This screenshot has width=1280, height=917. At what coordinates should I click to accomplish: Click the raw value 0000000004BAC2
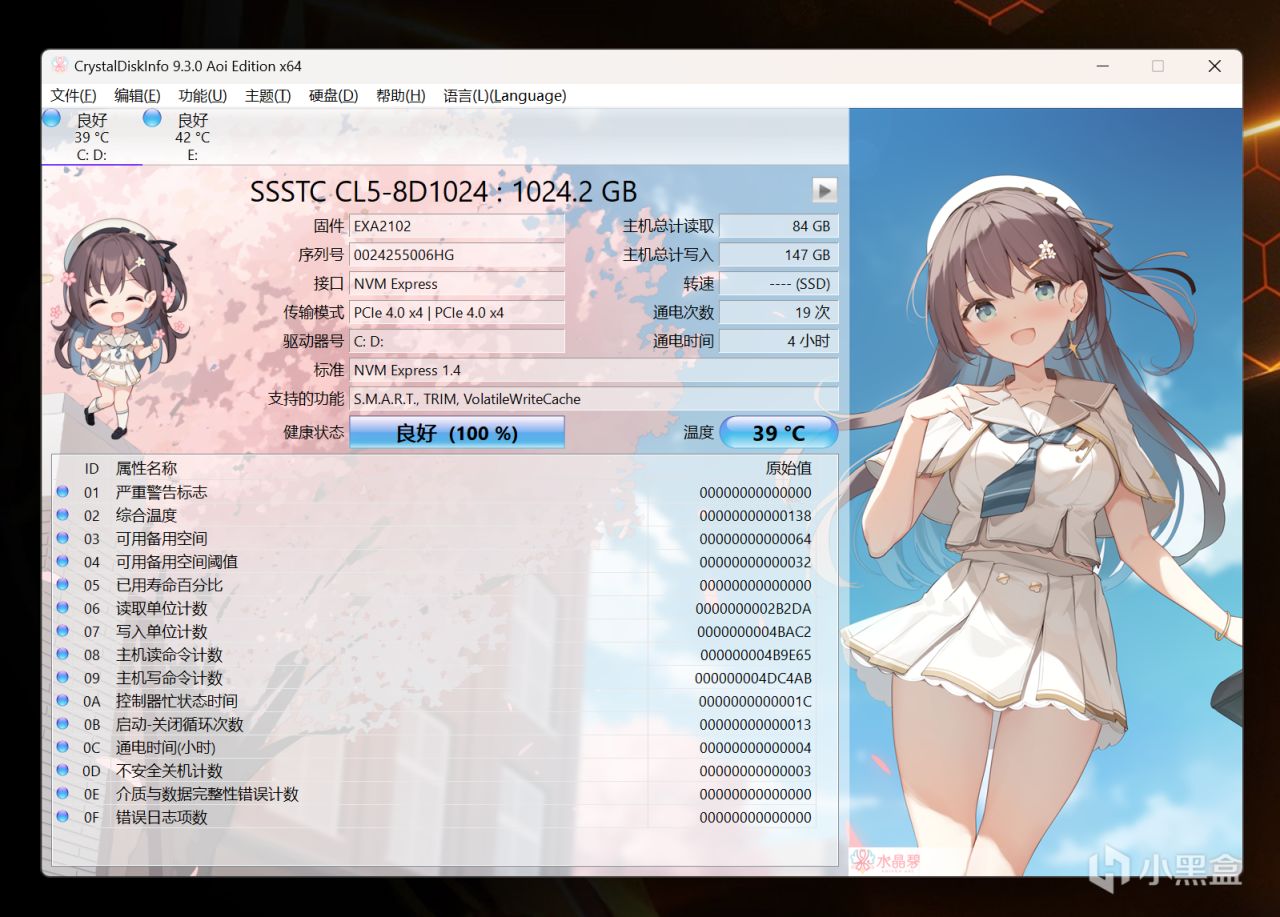click(x=754, y=631)
